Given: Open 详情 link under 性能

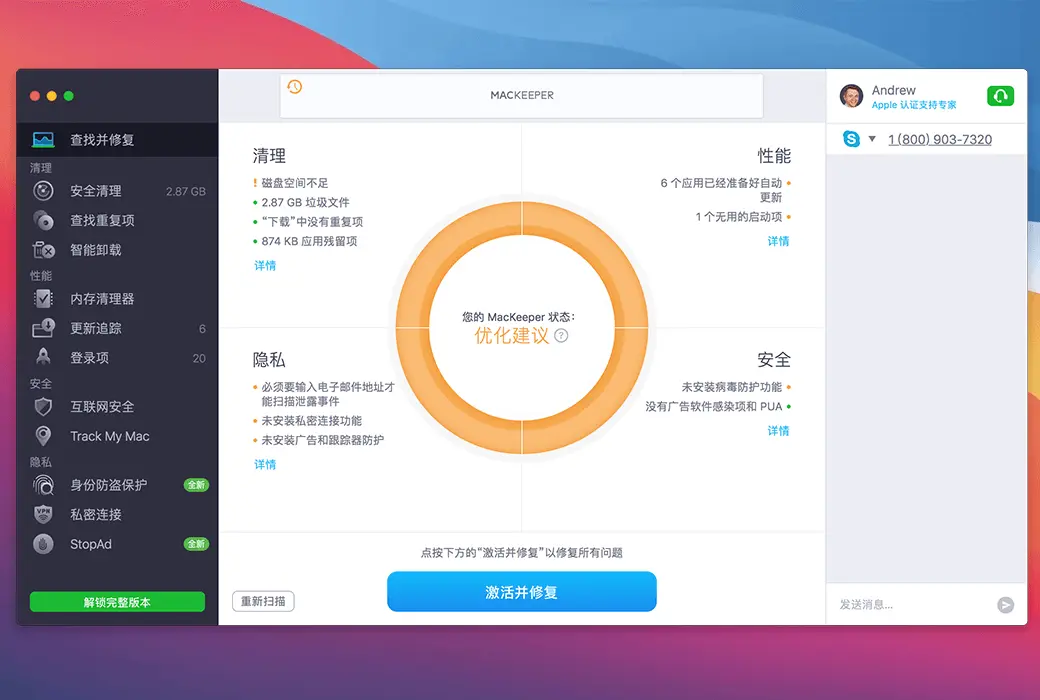Looking at the screenshot, I should [779, 241].
